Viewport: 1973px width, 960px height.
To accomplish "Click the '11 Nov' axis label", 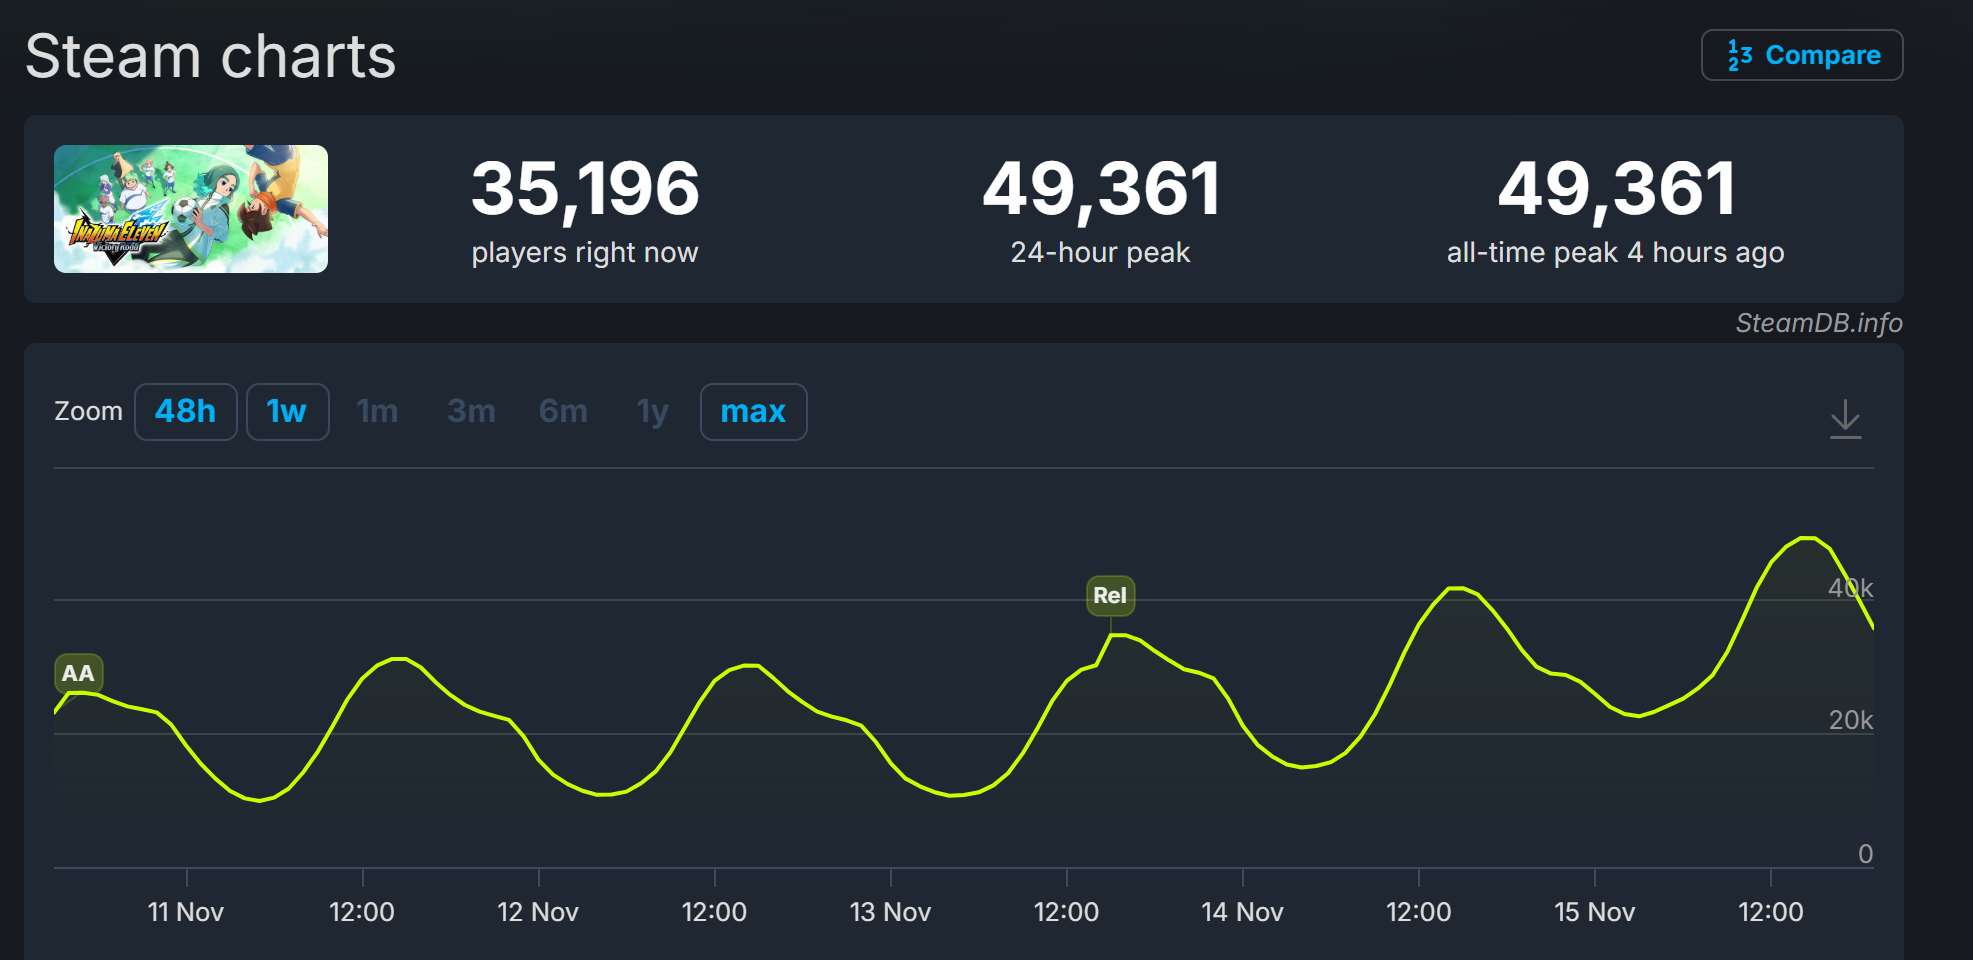I will click(186, 912).
